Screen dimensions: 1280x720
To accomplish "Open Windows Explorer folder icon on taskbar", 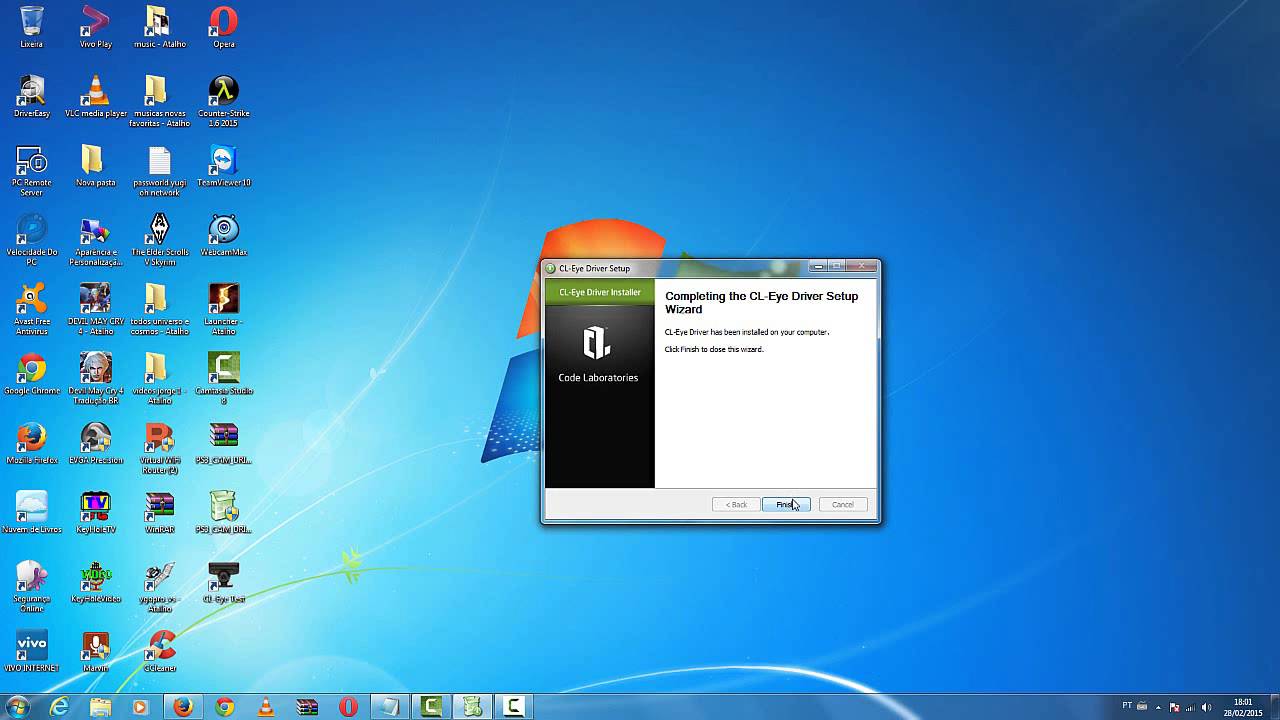I will (x=100, y=707).
